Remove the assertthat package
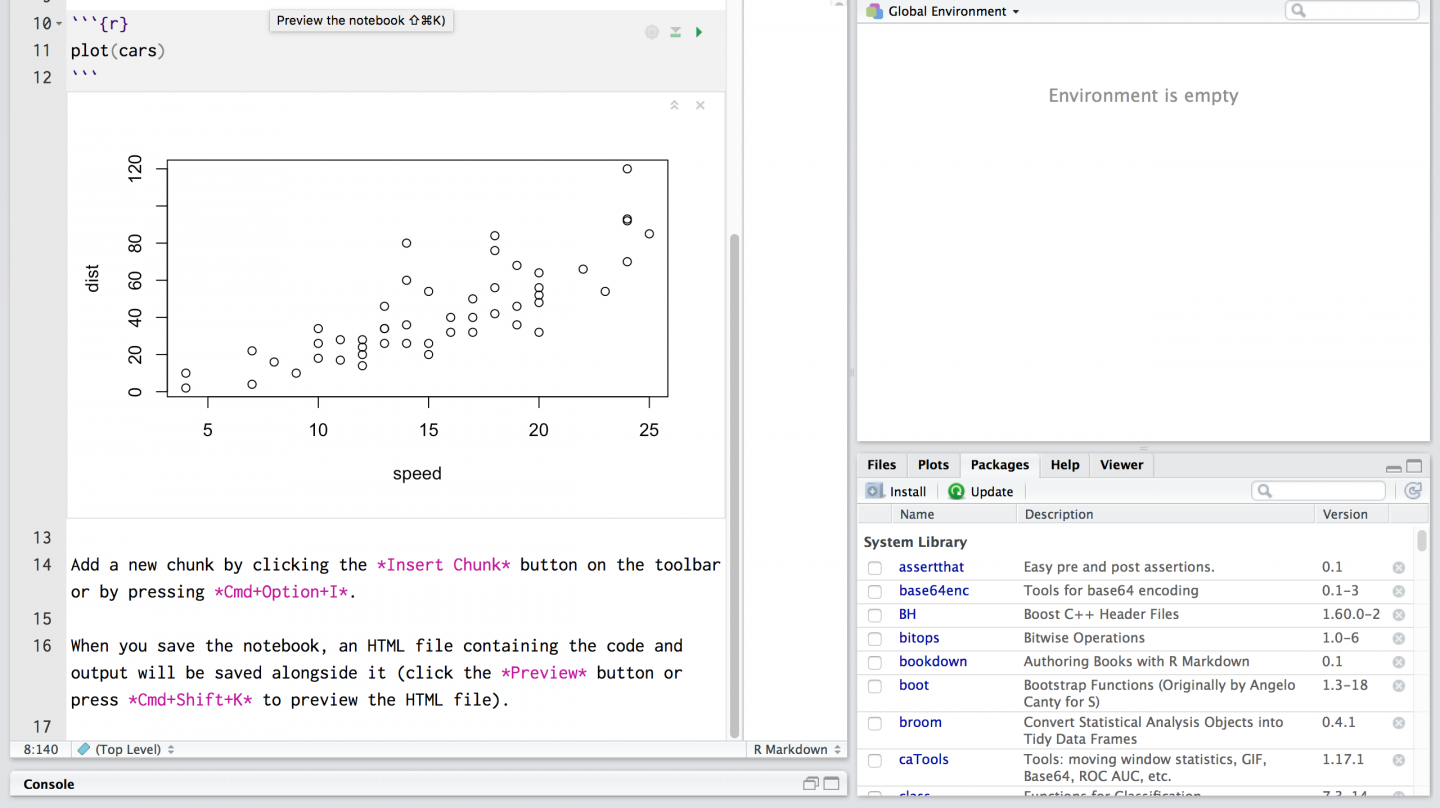This screenshot has width=1440, height=808. (1399, 568)
